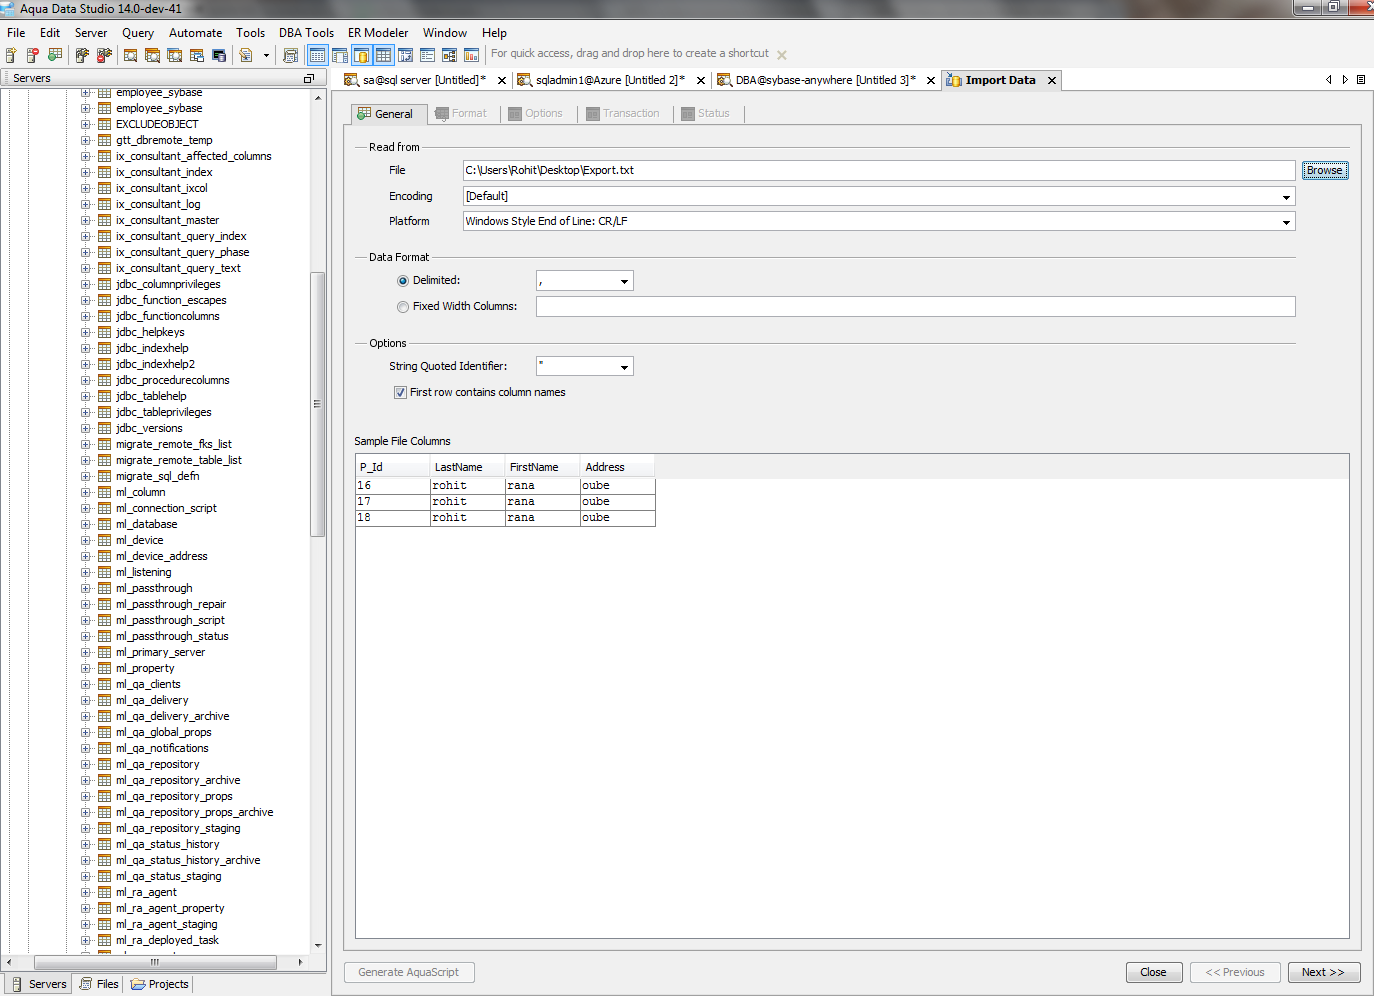Select the Fixed Width Columns radio button
Image resolution: width=1394 pixels, height=996 pixels.
tap(403, 307)
